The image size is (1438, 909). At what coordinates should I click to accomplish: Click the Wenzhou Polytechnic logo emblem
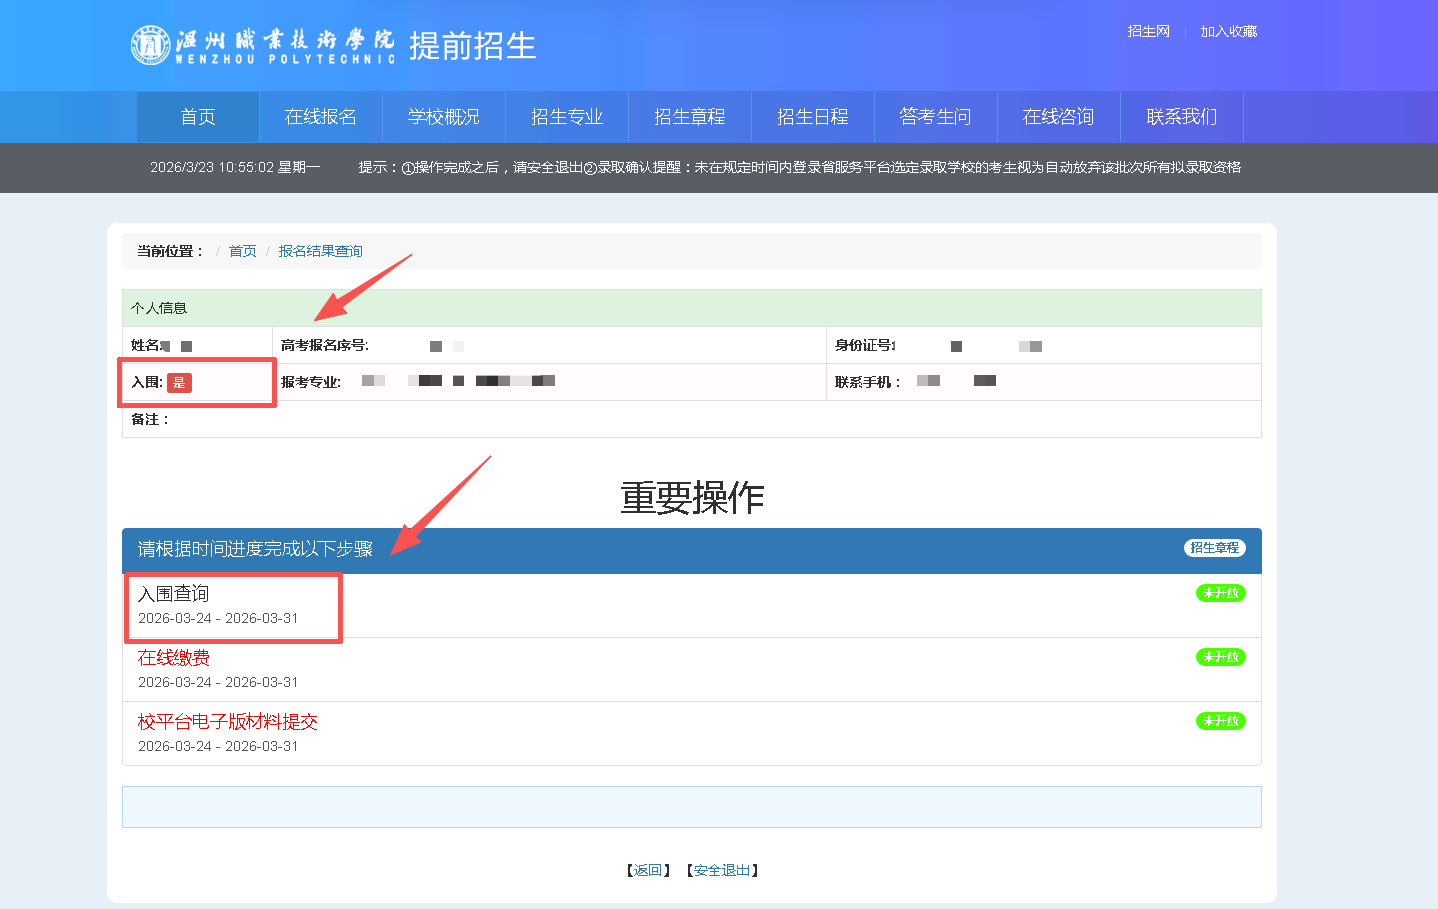click(150, 45)
